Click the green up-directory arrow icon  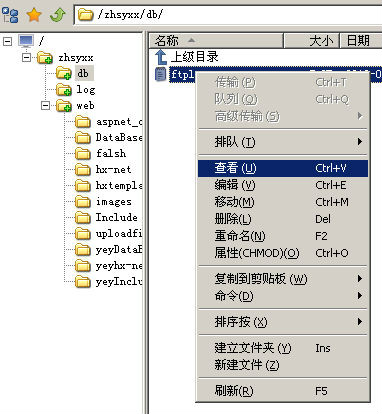point(58,15)
